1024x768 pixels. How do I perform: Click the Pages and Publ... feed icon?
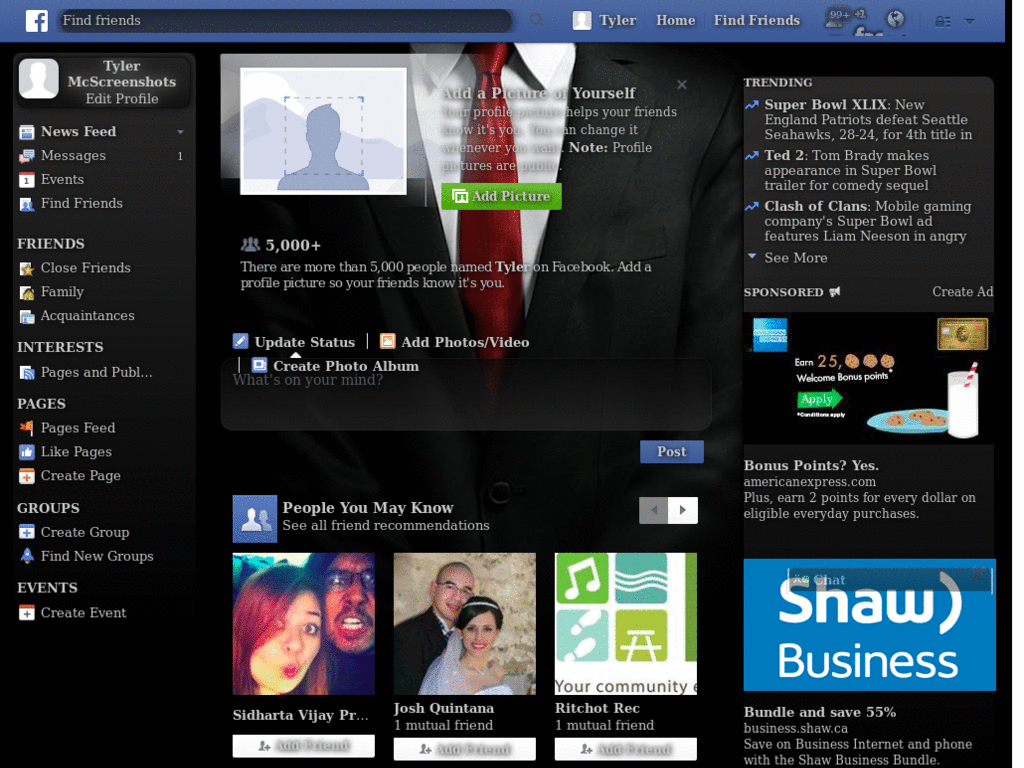(27, 373)
